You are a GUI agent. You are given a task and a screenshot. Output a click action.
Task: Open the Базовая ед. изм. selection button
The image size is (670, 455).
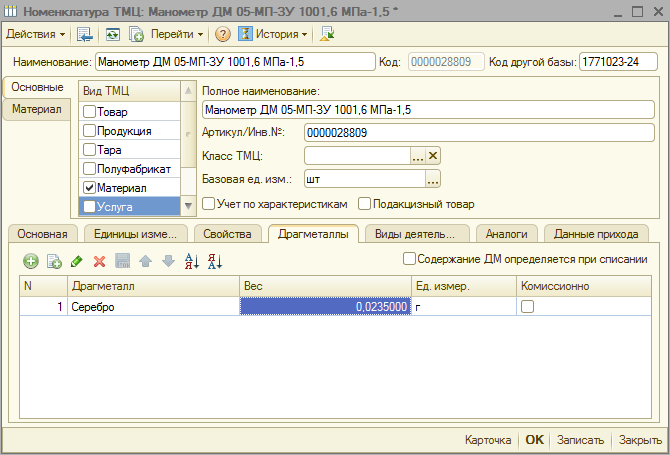[432, 179]
